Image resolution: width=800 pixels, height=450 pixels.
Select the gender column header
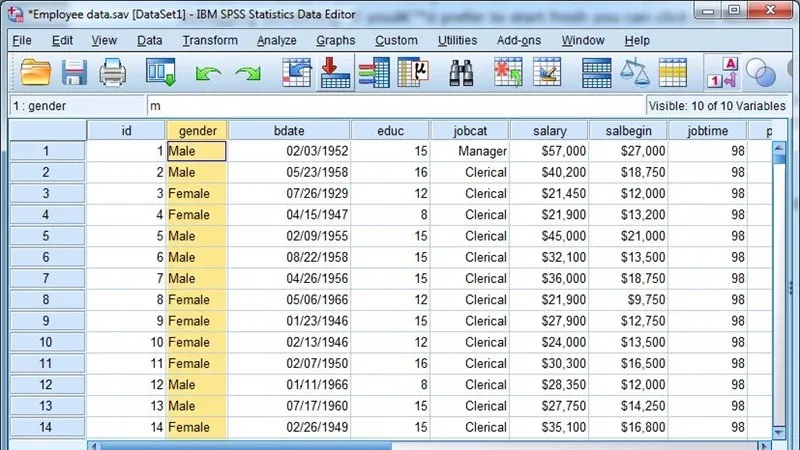[197, 131]
